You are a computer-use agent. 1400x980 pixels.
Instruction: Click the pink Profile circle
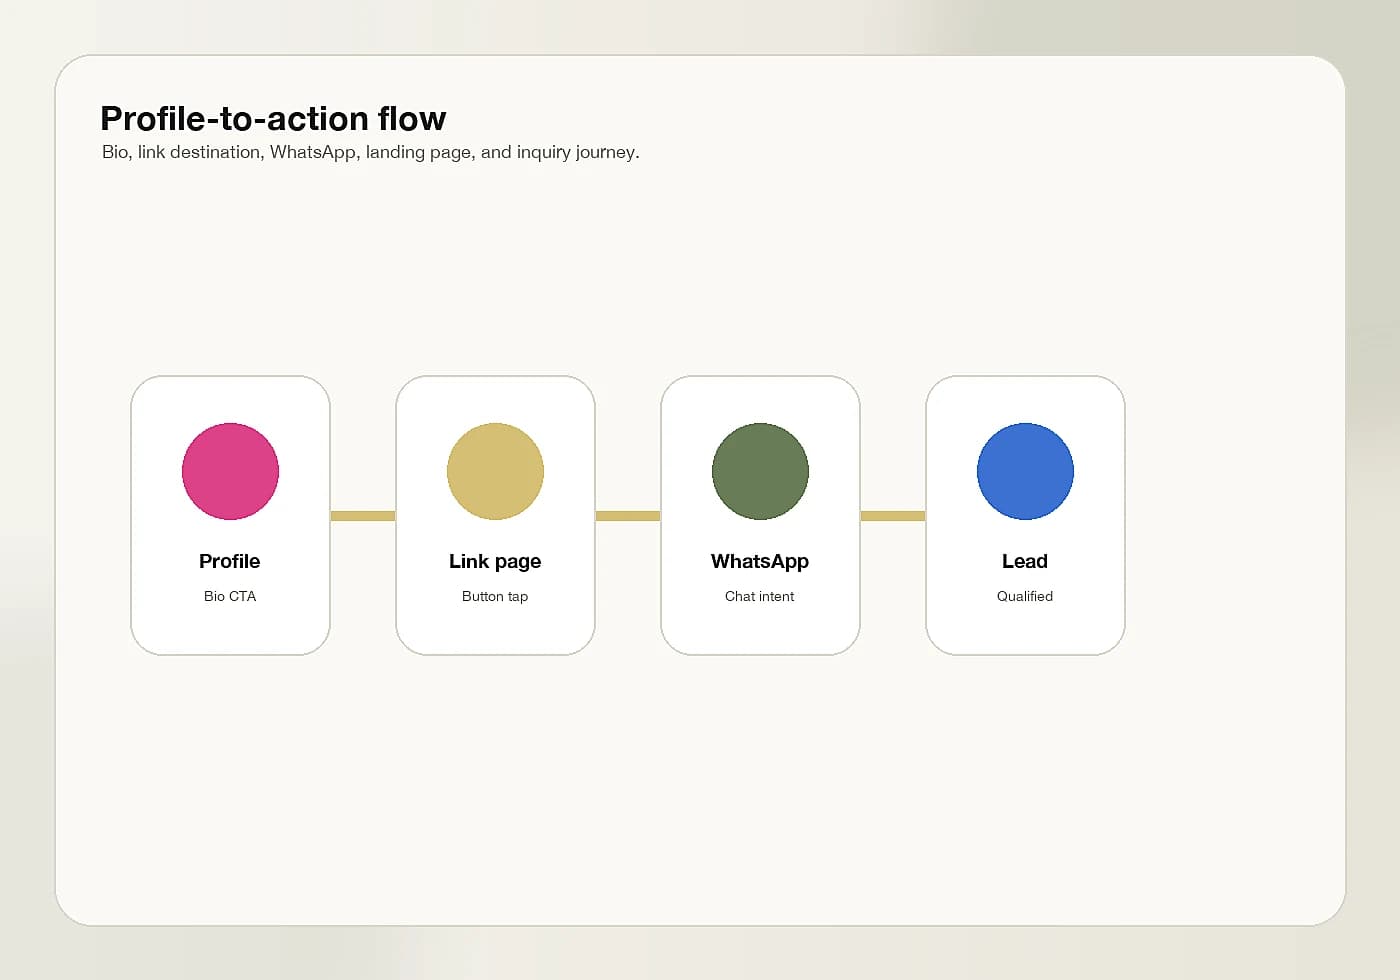click(x=230, y=471)
